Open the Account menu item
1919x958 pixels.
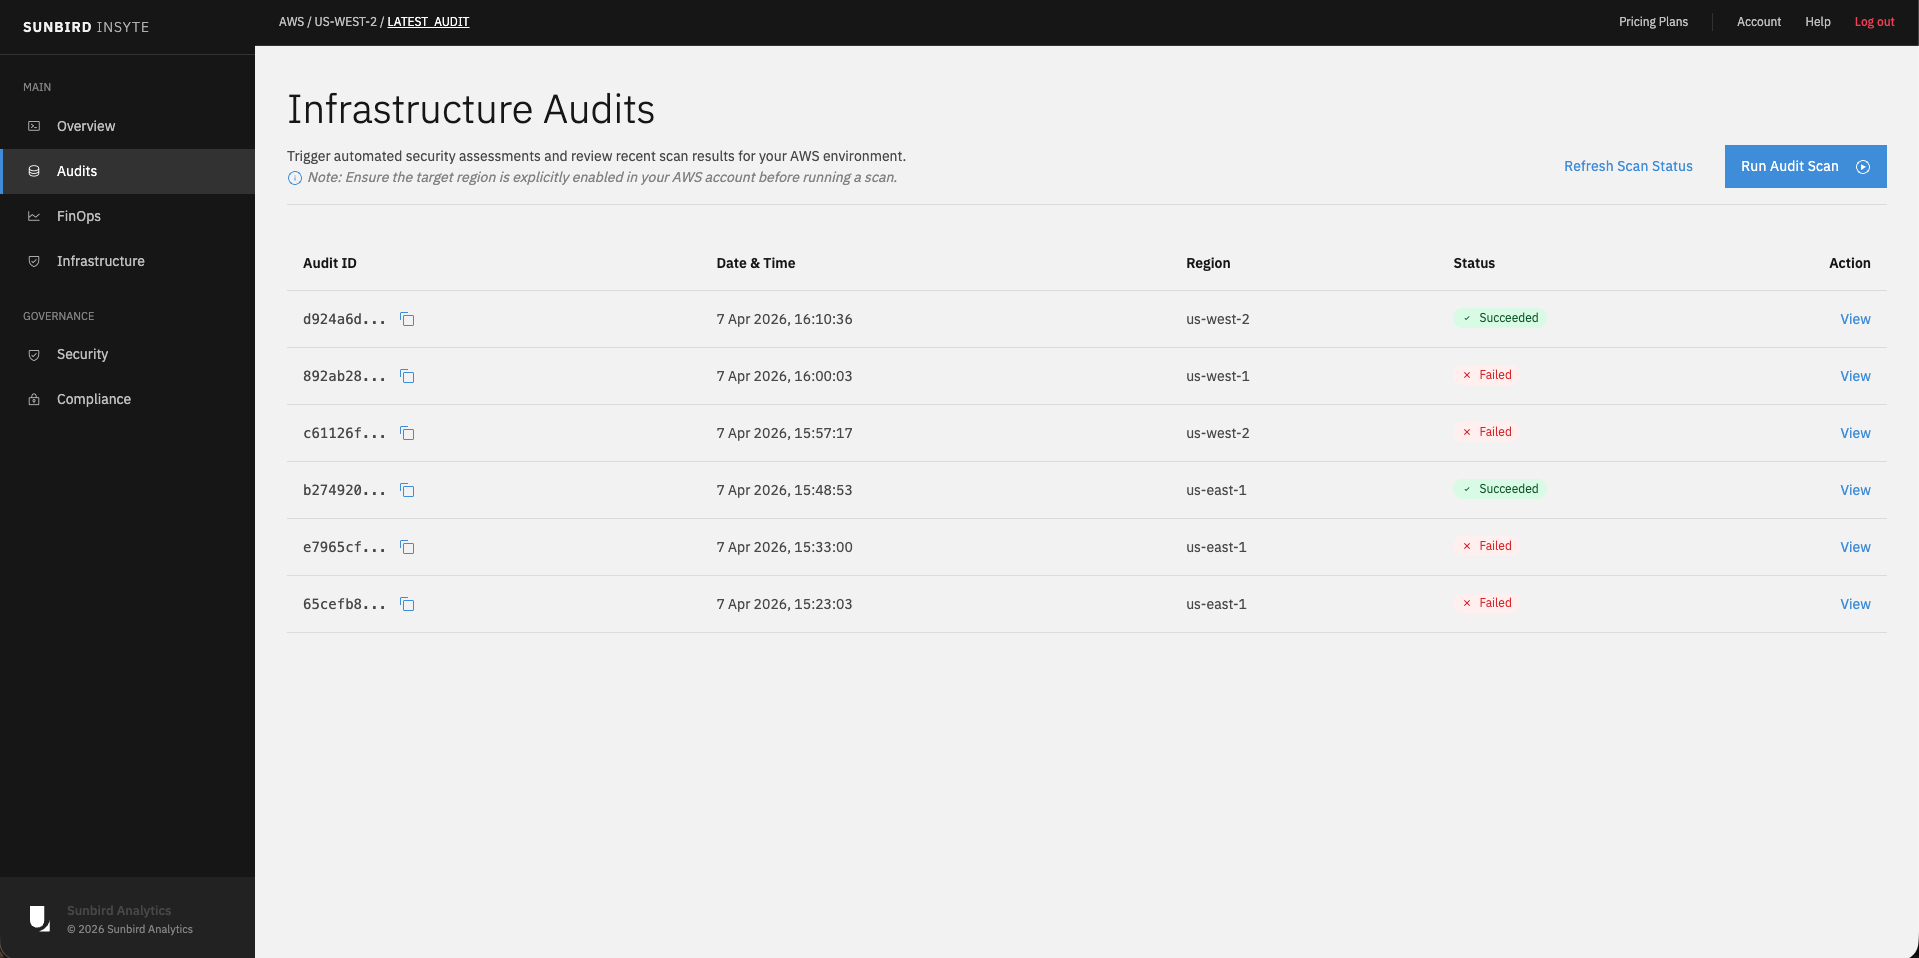1759,21
